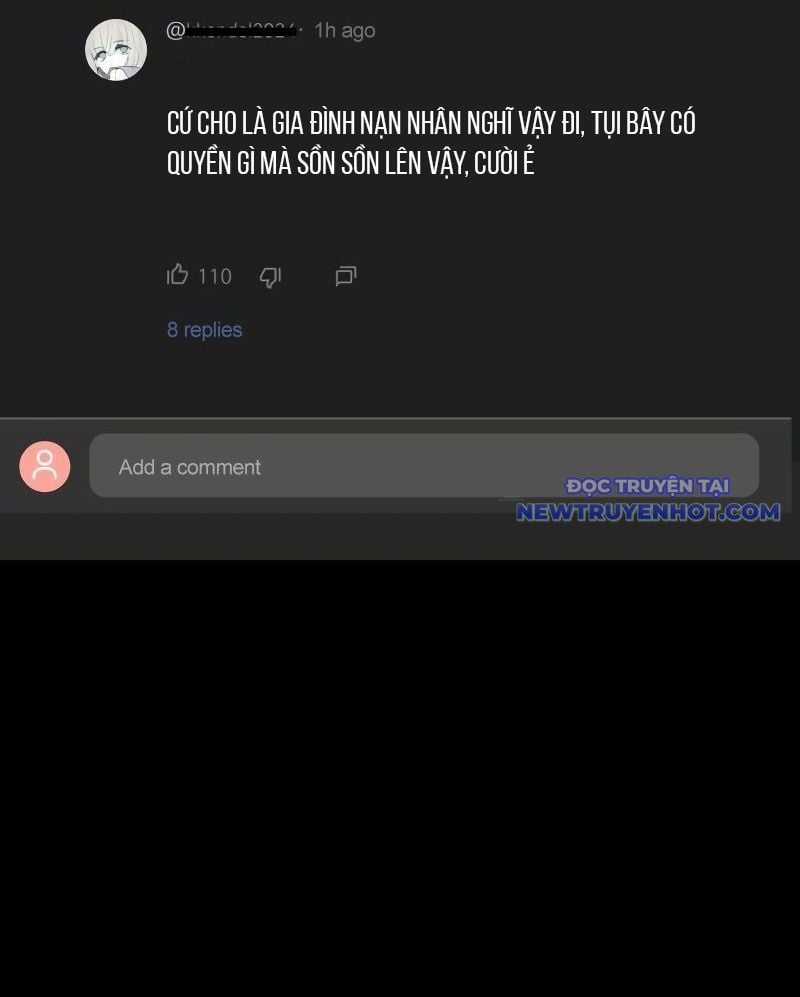Click the words TỤI BÂY CÓ
The image size is (800, 997).
point(644,124)
